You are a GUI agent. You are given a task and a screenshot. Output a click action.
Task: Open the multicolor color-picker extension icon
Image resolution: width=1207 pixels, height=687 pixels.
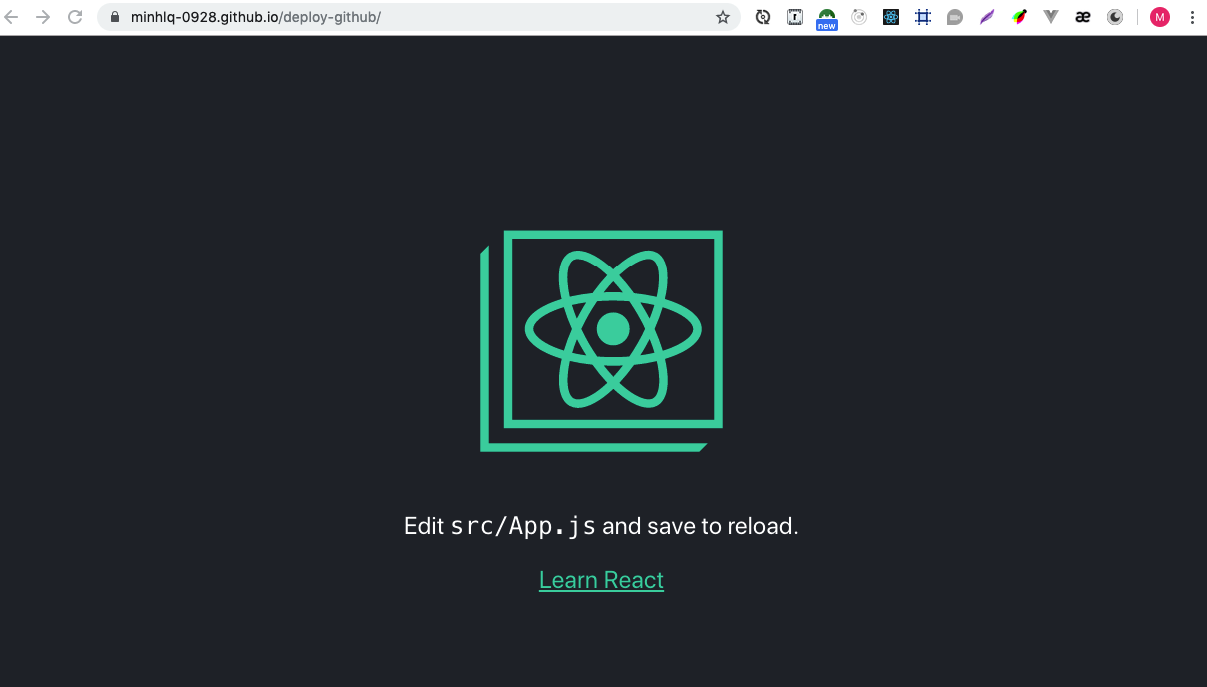pyautogui.click(x=1019, y=17)
